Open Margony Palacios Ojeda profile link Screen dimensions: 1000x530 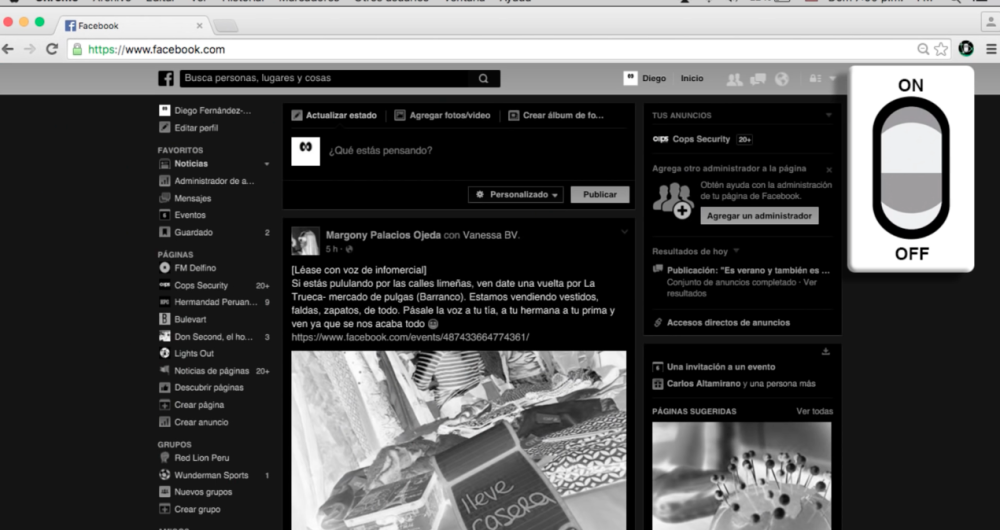tap(383, 235)
